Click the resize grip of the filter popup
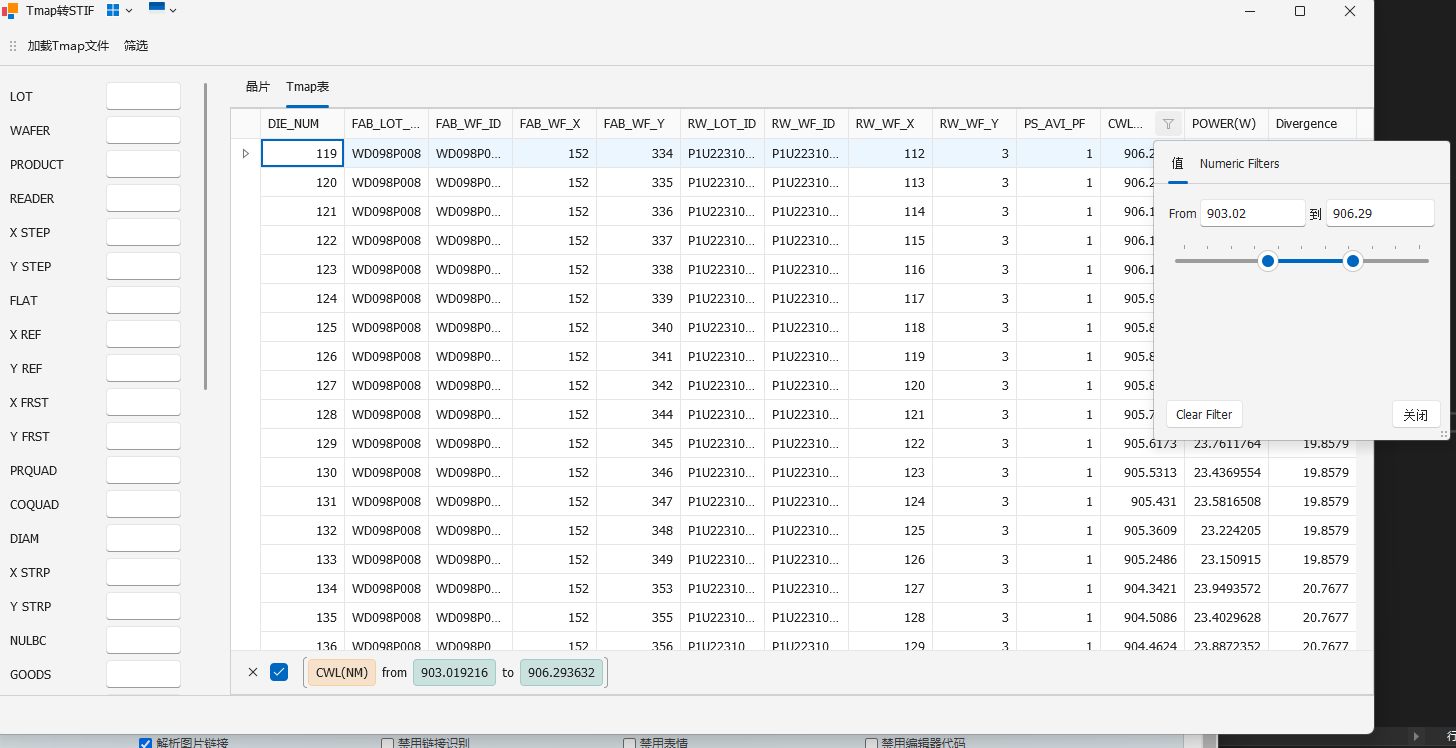The width and height of the screenshot is (1456, 748). tap(1444, 434)
